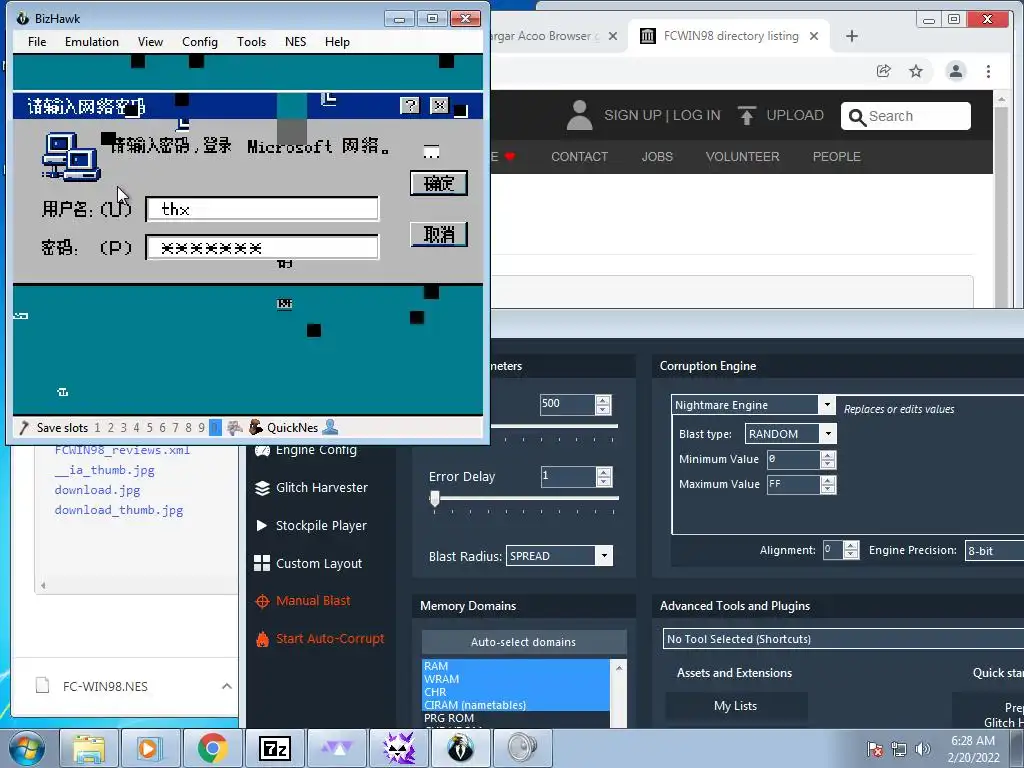
Task: Open Engine Config in the RTC sidebar
Action: (x=306, y=449)
